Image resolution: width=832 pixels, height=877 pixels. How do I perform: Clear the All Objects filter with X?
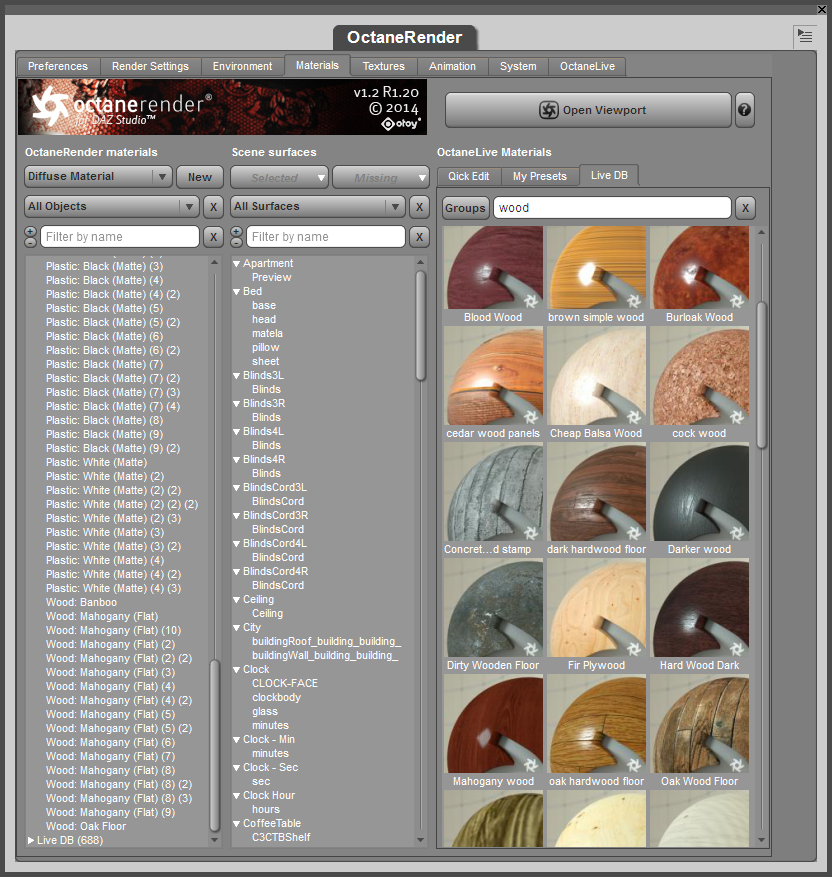pyautogui.click(x=213, y=207)
